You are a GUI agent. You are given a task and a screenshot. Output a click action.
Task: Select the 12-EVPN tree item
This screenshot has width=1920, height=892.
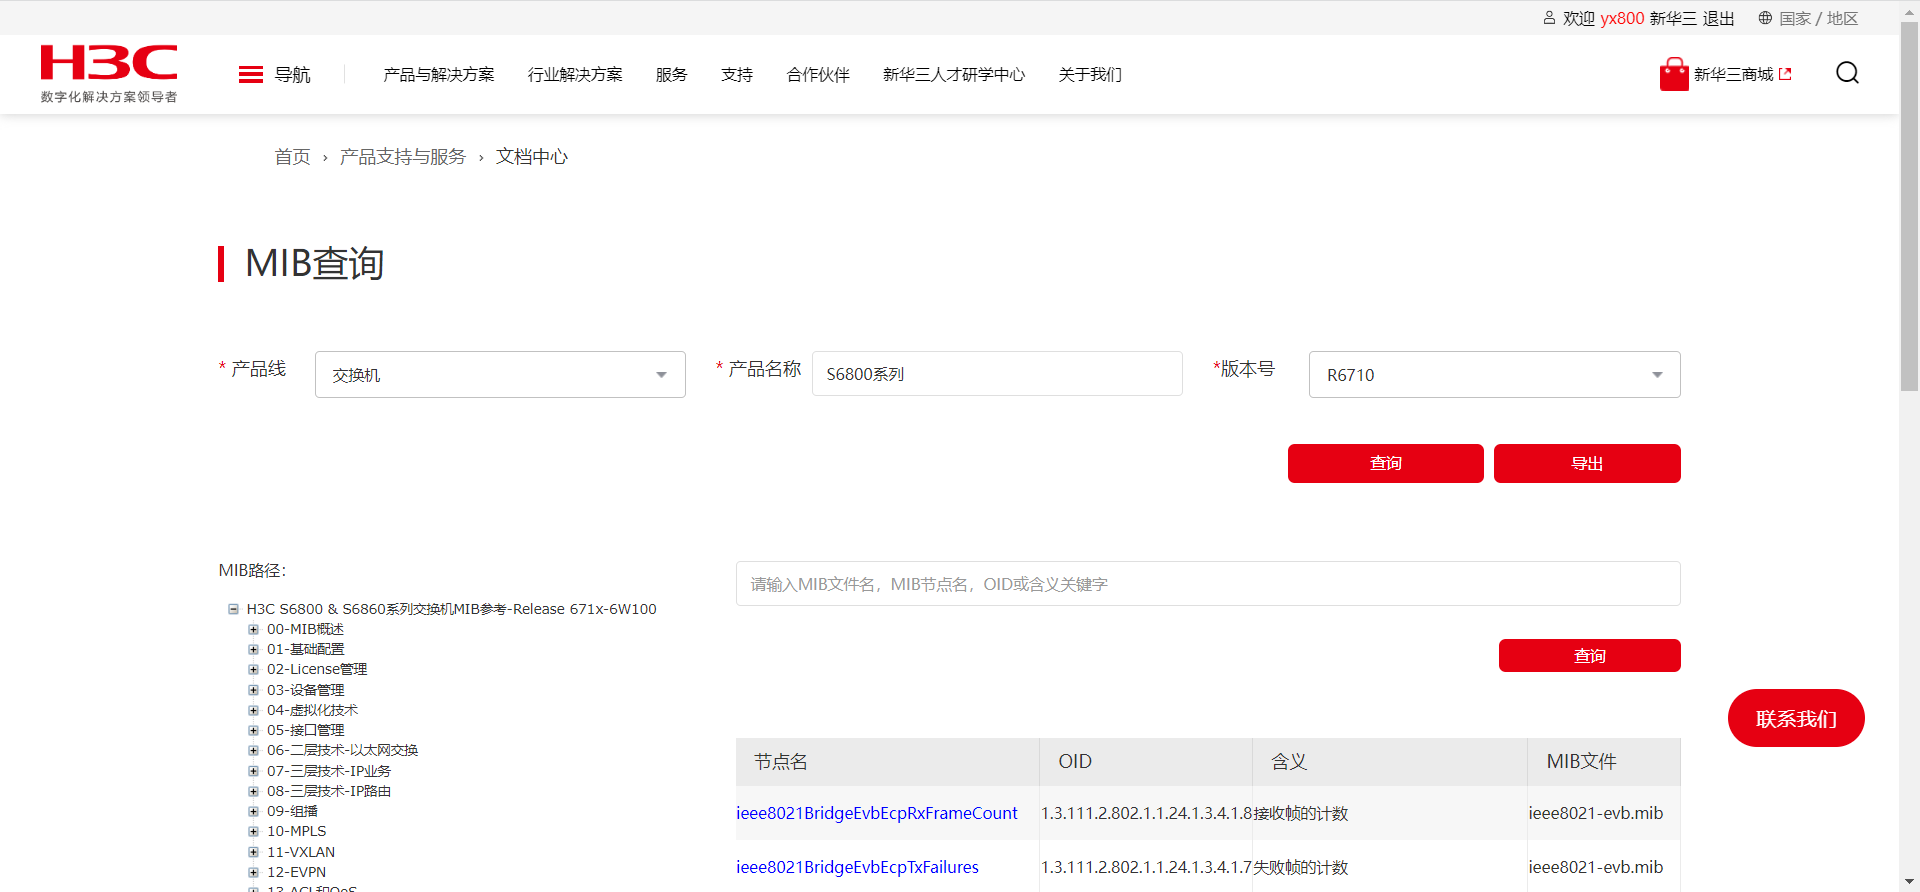pyautogui.click(x=296, y=872)
